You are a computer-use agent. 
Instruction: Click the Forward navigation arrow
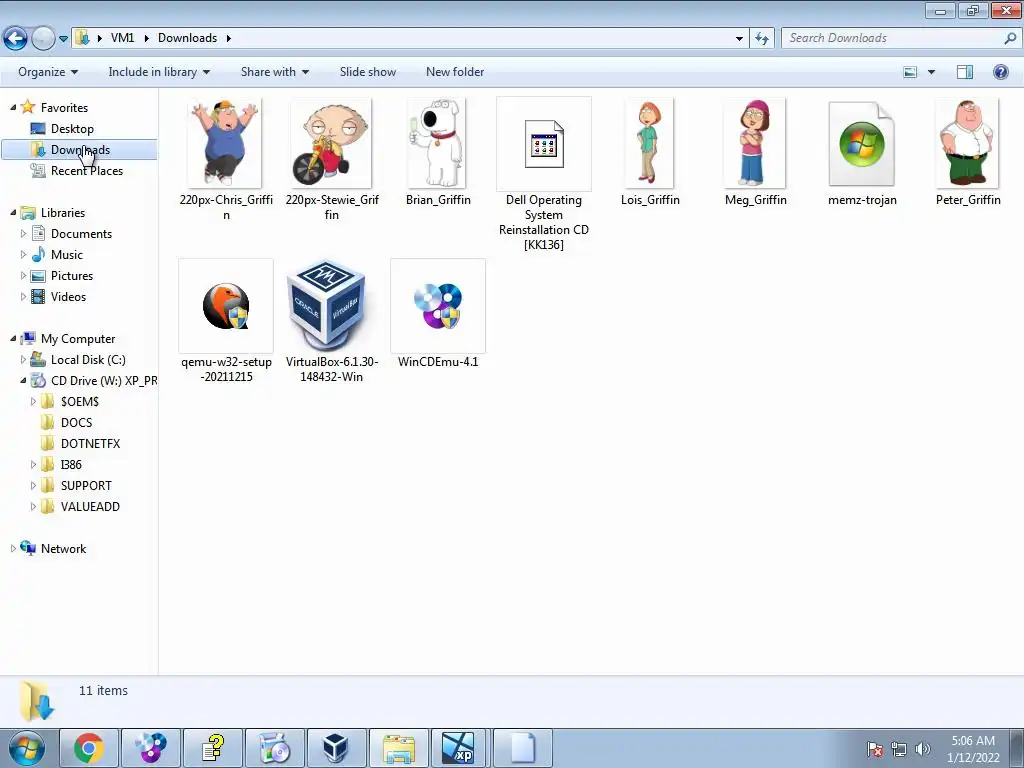click(x=43, y=38)
